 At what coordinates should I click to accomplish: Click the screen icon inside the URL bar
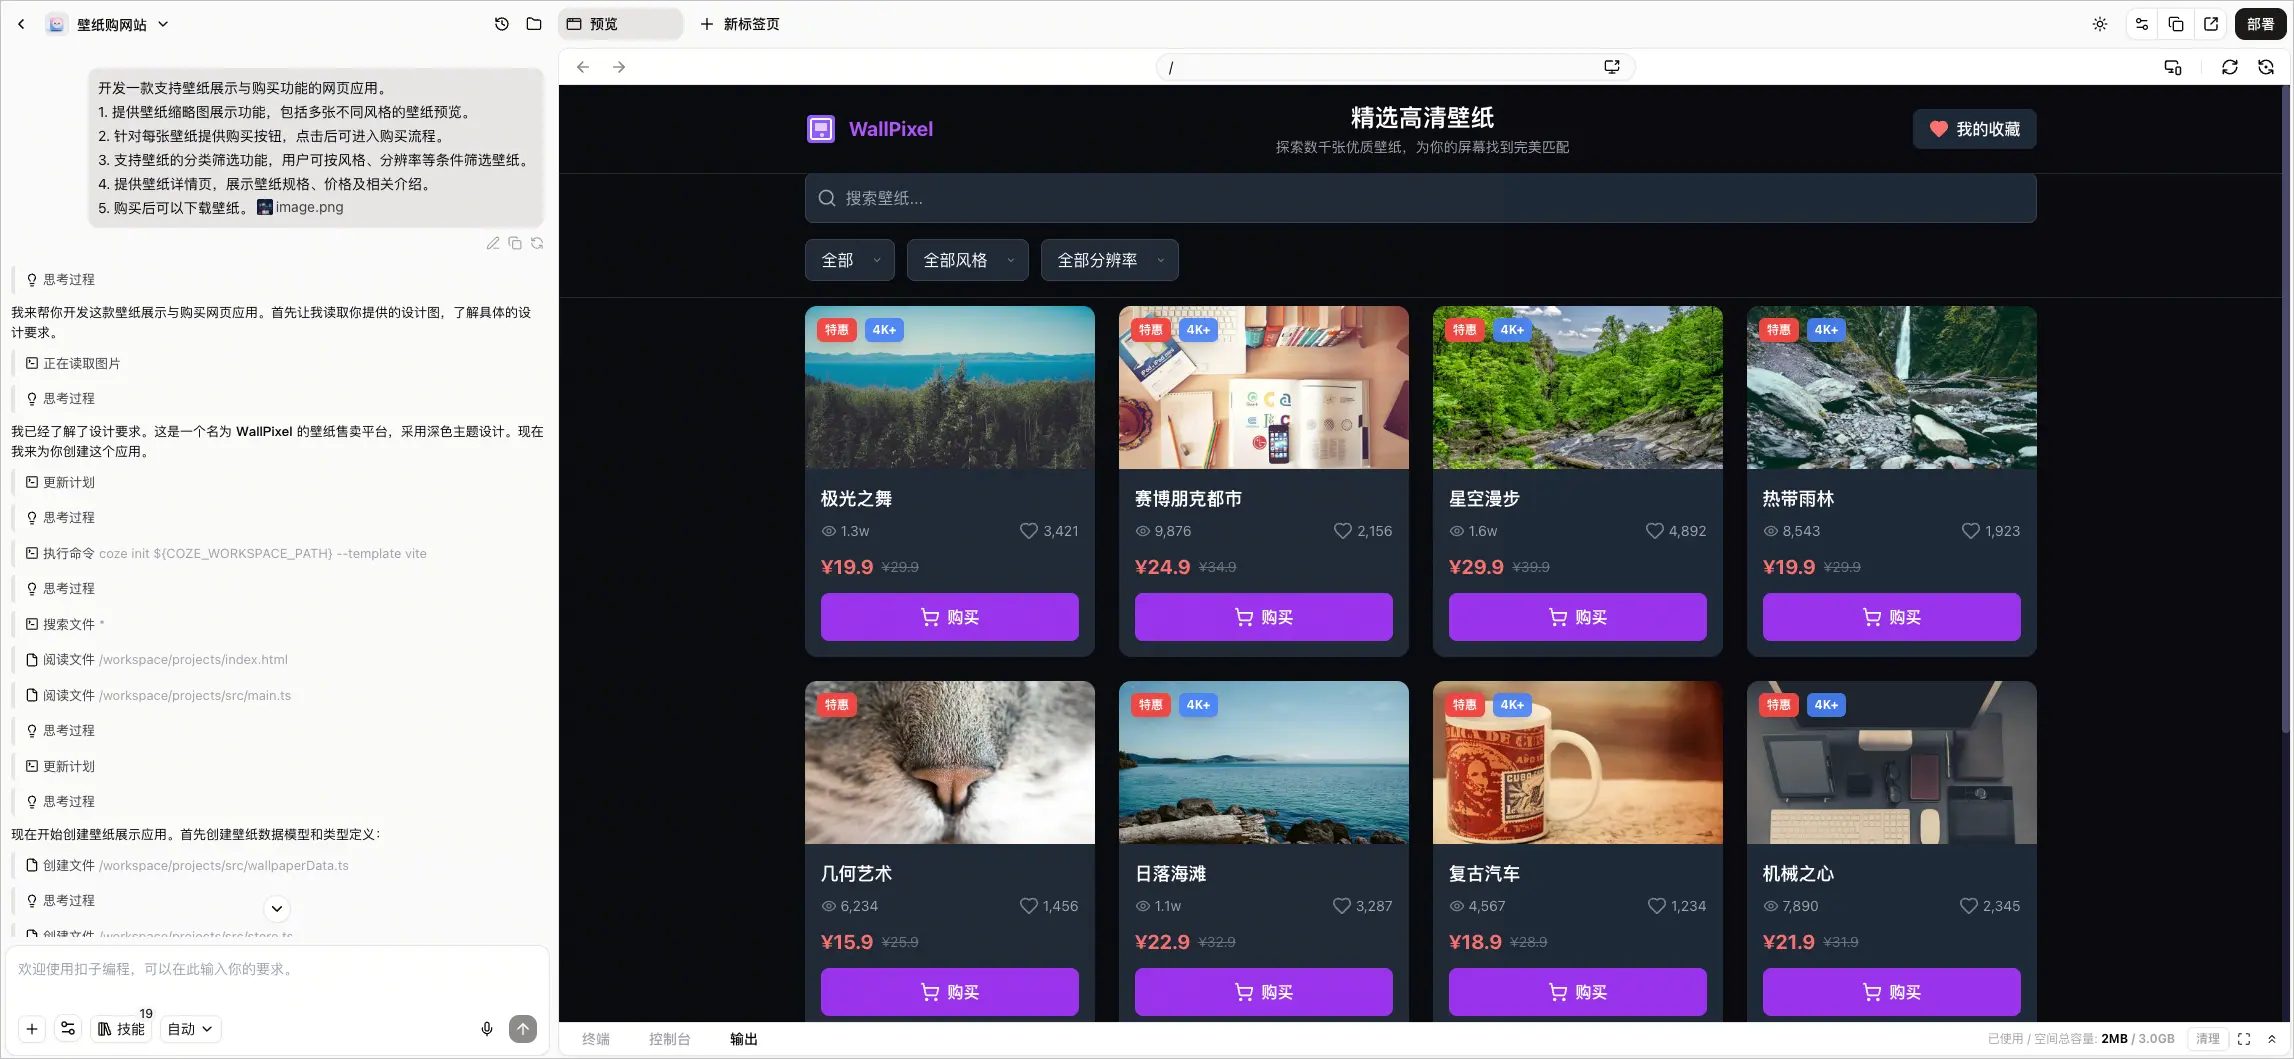[1612, 67]
